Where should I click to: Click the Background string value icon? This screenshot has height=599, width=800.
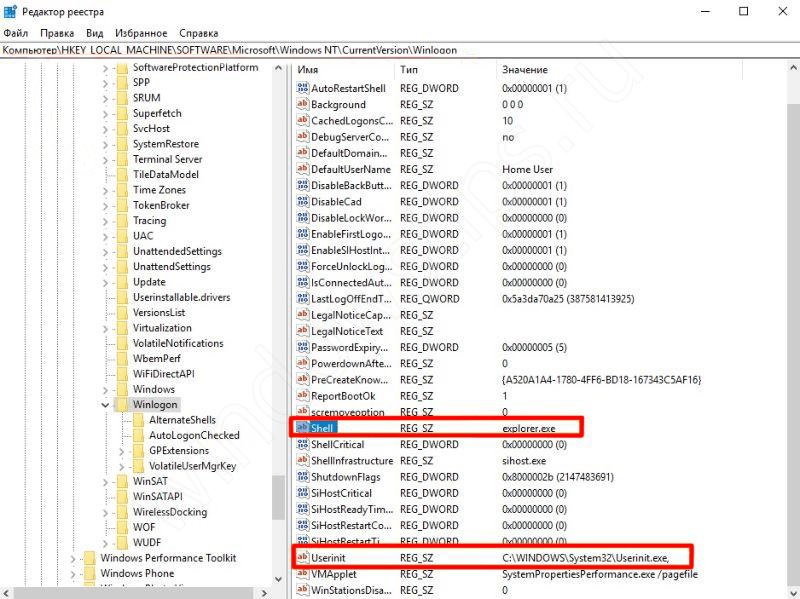tap(303, 104)
